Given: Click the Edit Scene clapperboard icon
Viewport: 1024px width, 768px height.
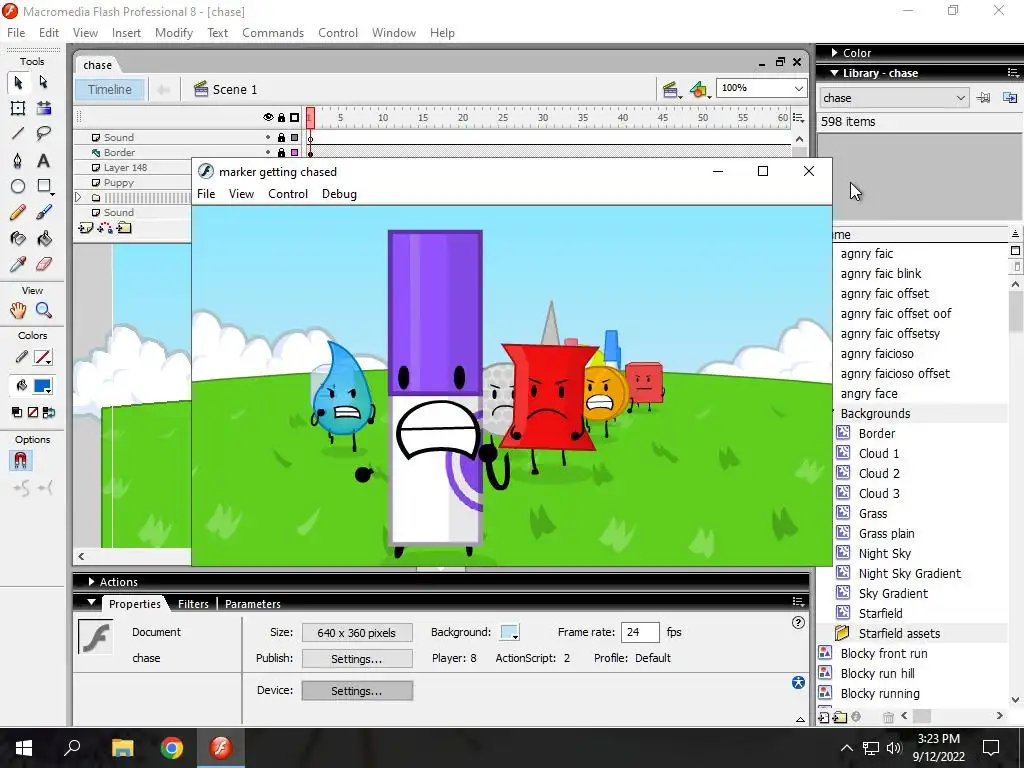Looking at the screenshot, I should [x=670, y=89].
